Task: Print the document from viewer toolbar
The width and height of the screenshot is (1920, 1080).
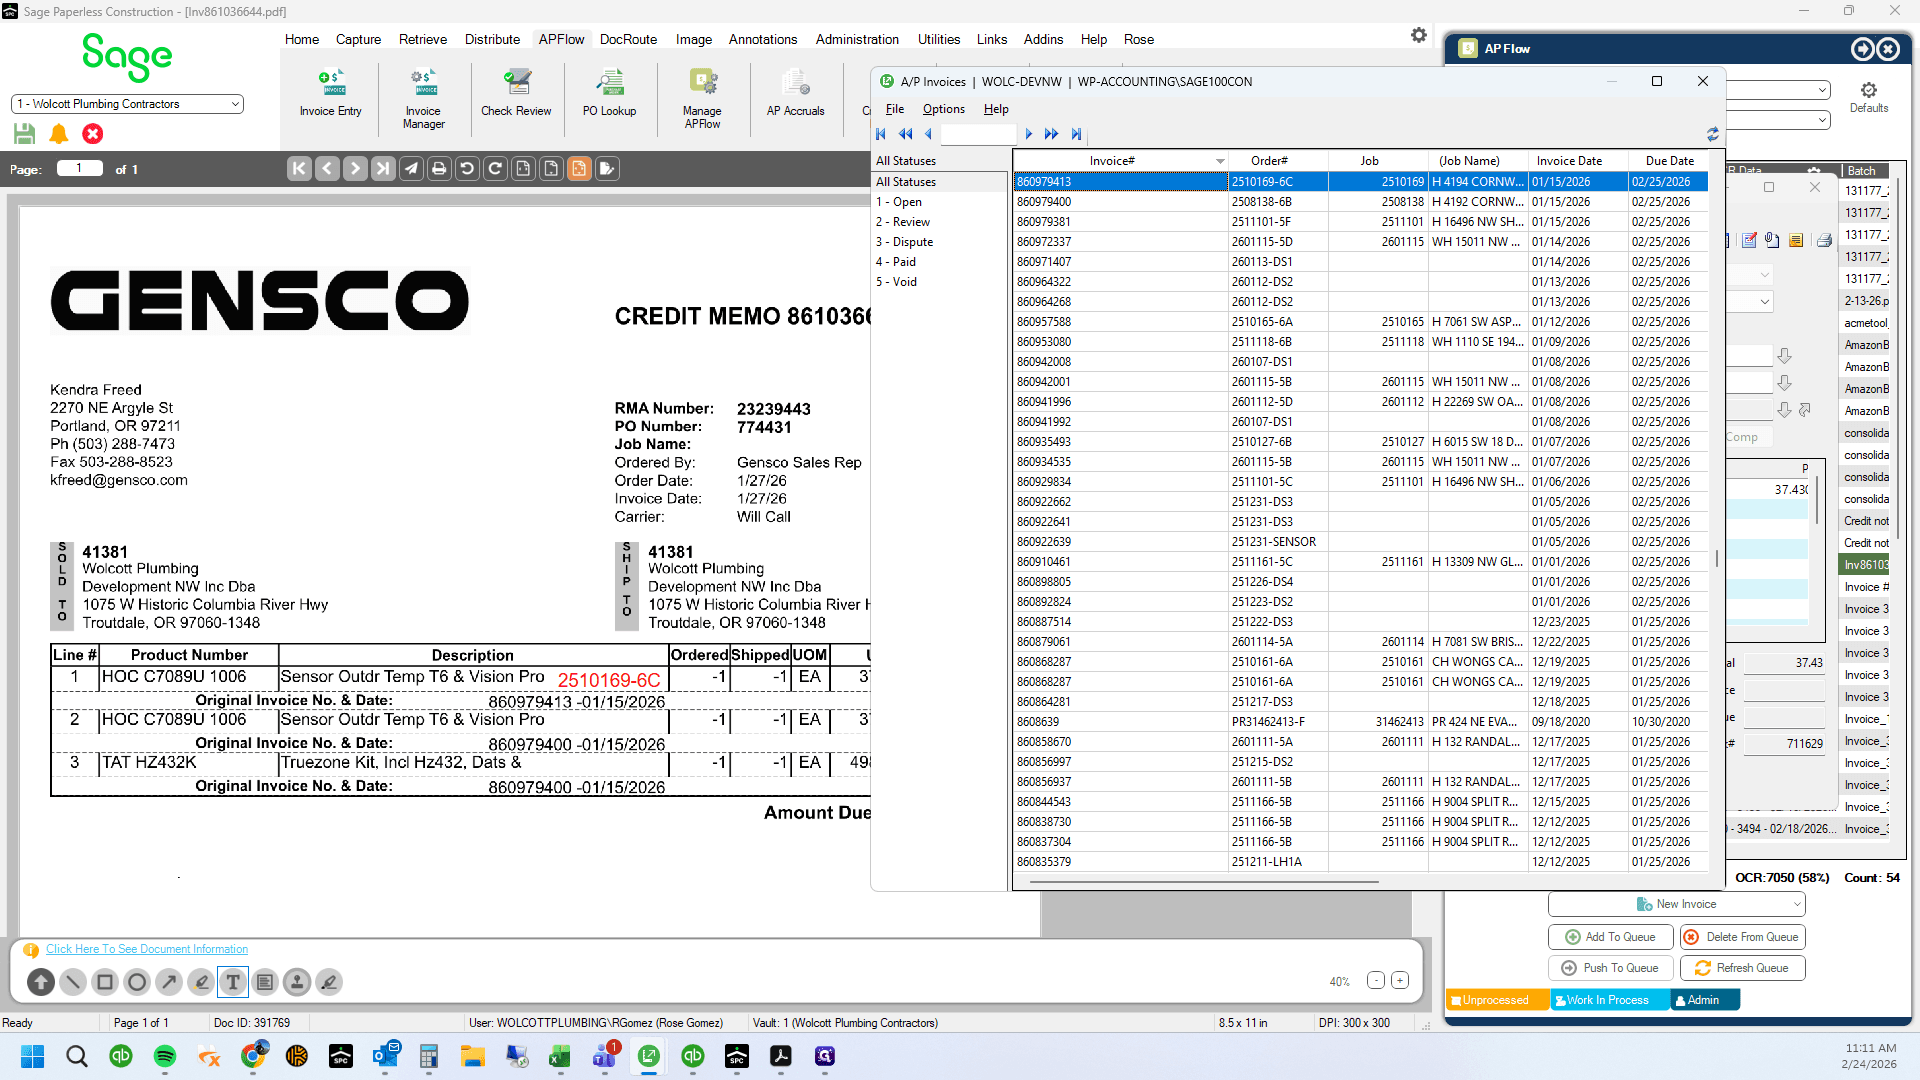Action: point(439,169)
